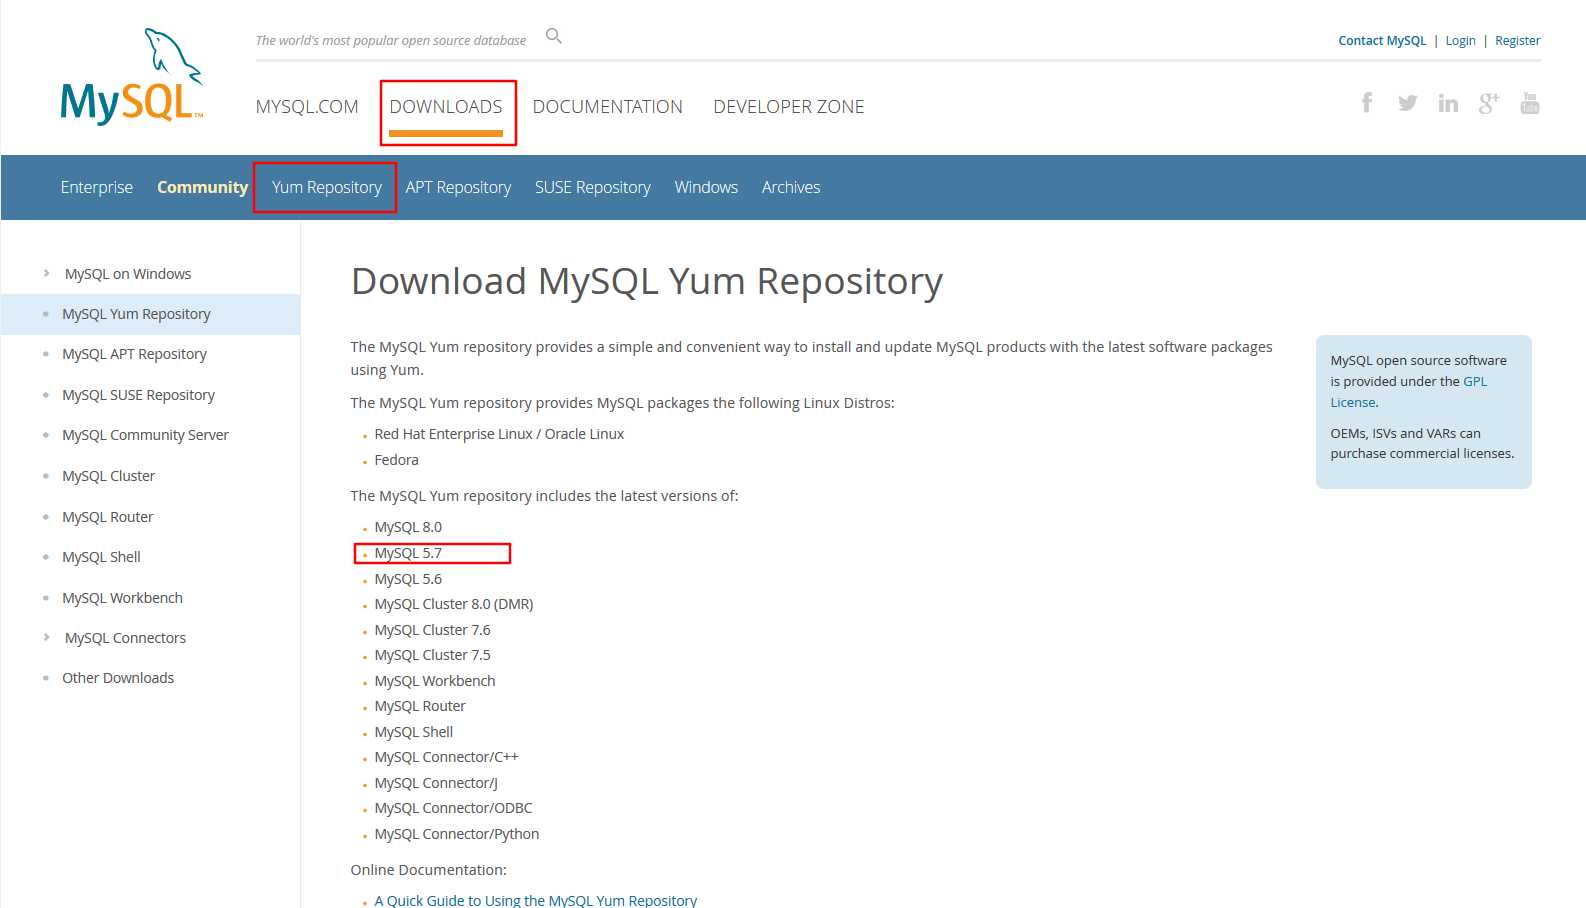
Task: Open the DEVELOPER ZONE navigation tab
Action: pyautogui.click(x=789, y=107)
